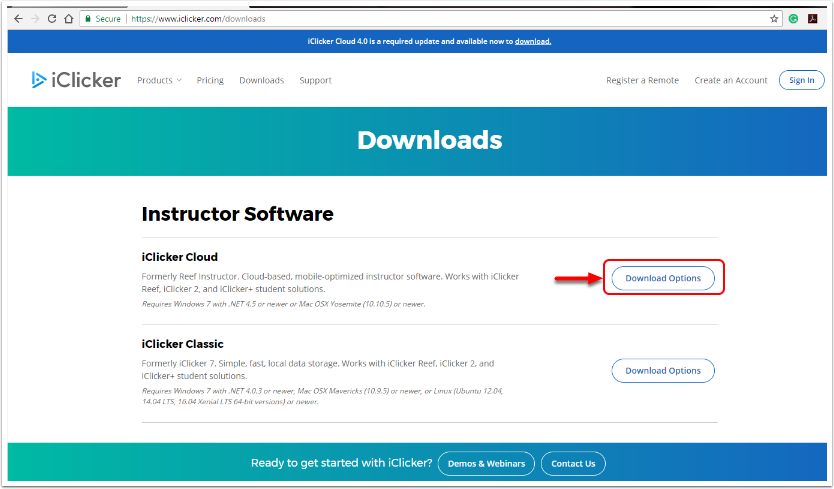Reload the page with the refresh icon
Viewport: 834px width, 489px height.
point(52,19)
